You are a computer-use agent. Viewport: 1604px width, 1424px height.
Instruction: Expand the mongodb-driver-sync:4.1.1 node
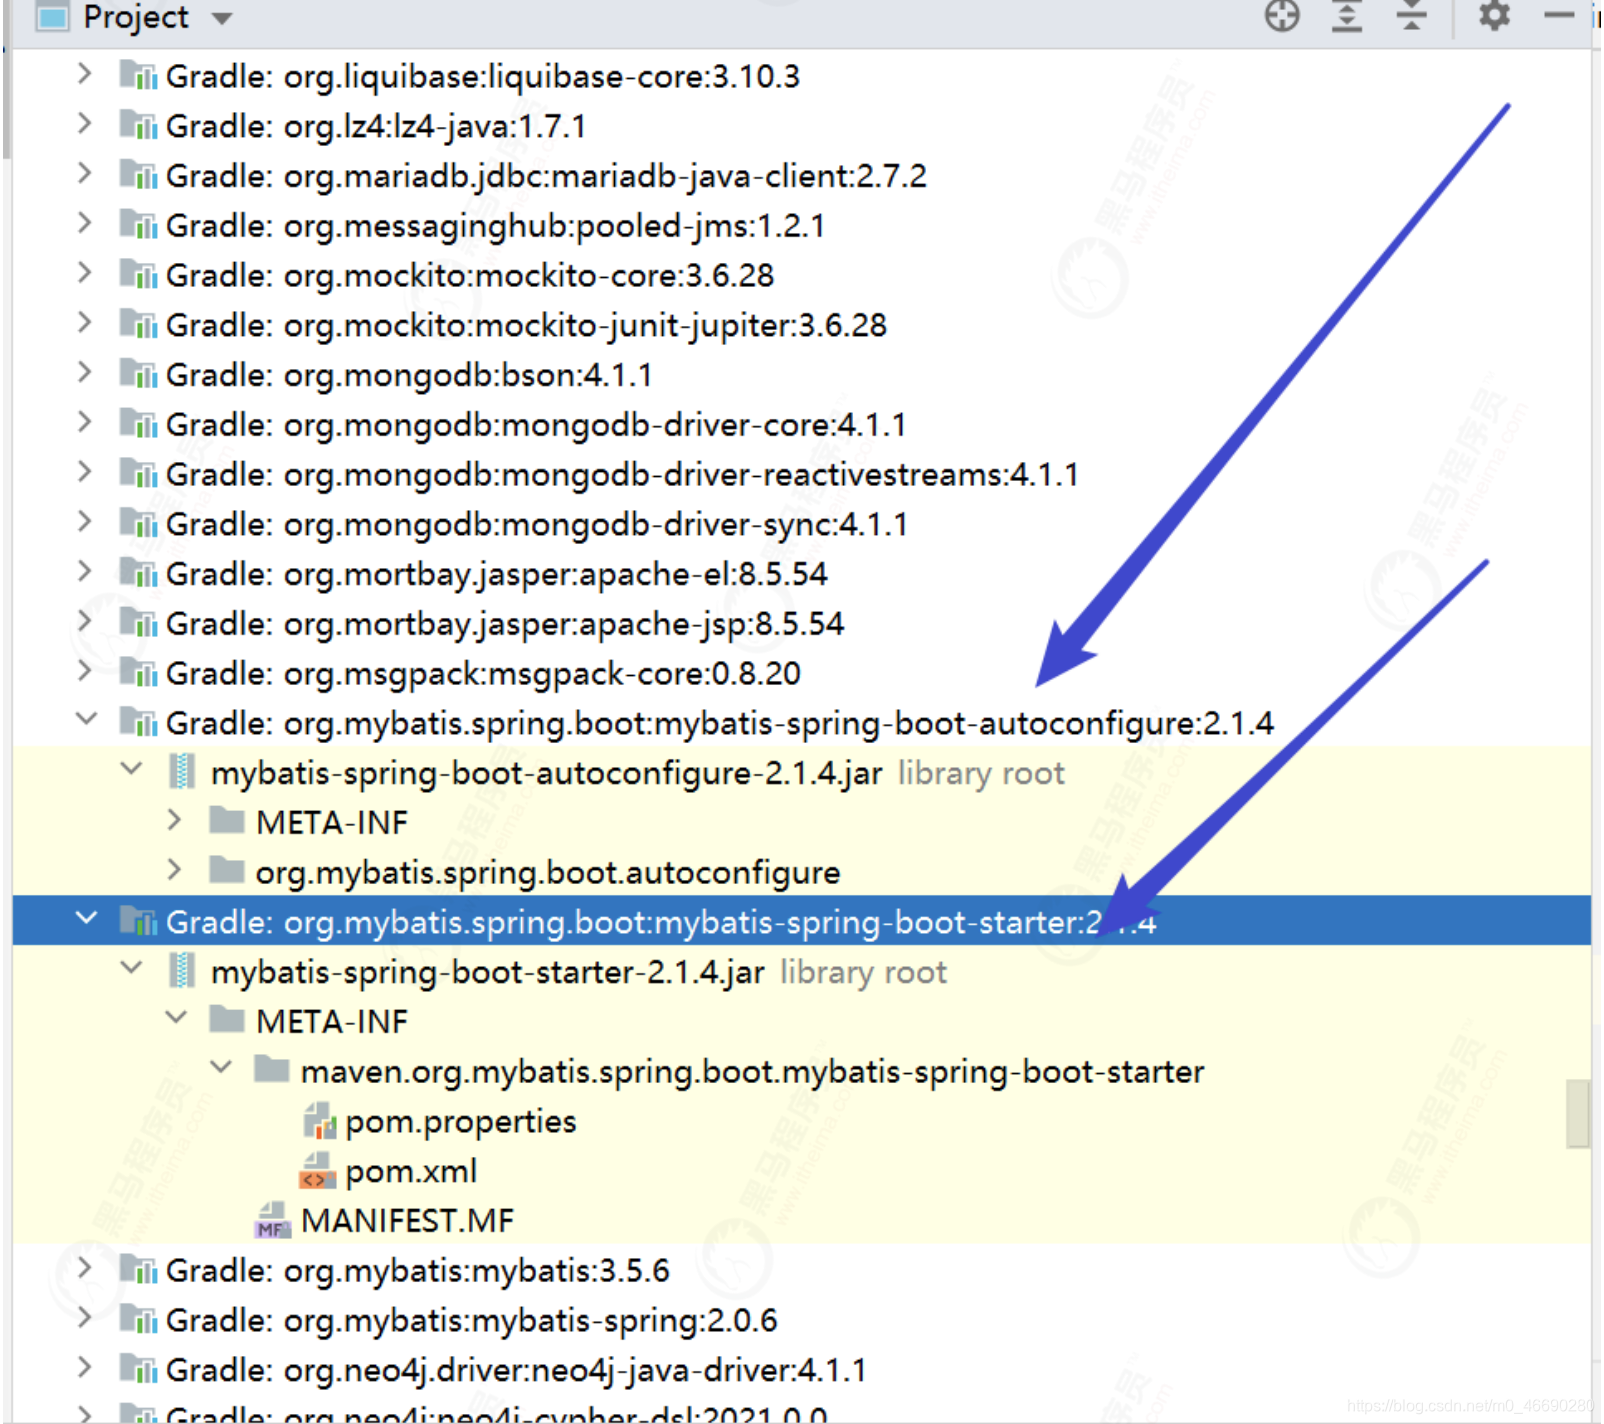tap(85, 522)
